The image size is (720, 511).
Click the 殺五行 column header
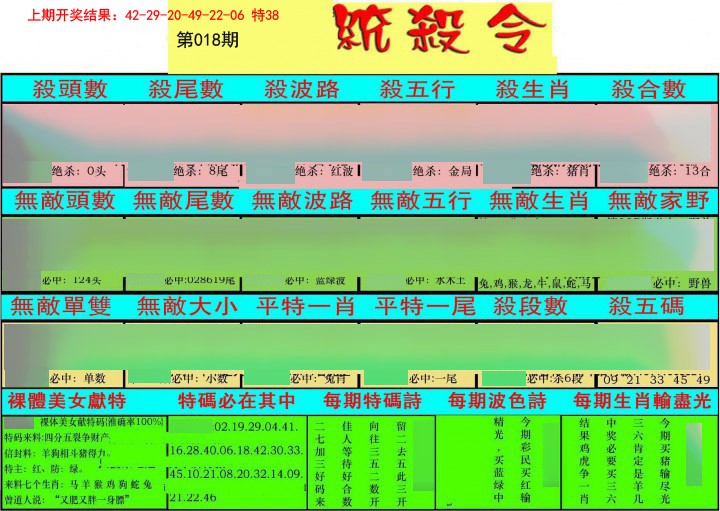click(x=417, y=89)
